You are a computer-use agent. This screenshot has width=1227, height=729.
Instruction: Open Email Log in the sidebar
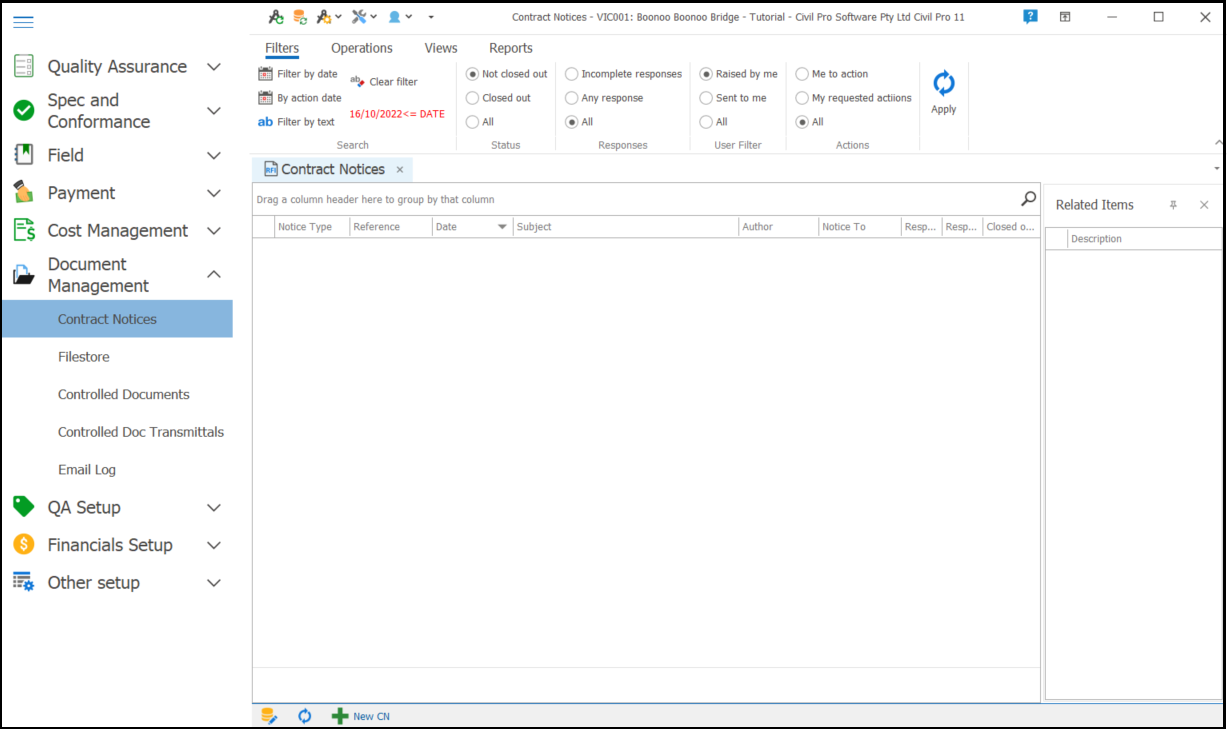tap(117, 470)
